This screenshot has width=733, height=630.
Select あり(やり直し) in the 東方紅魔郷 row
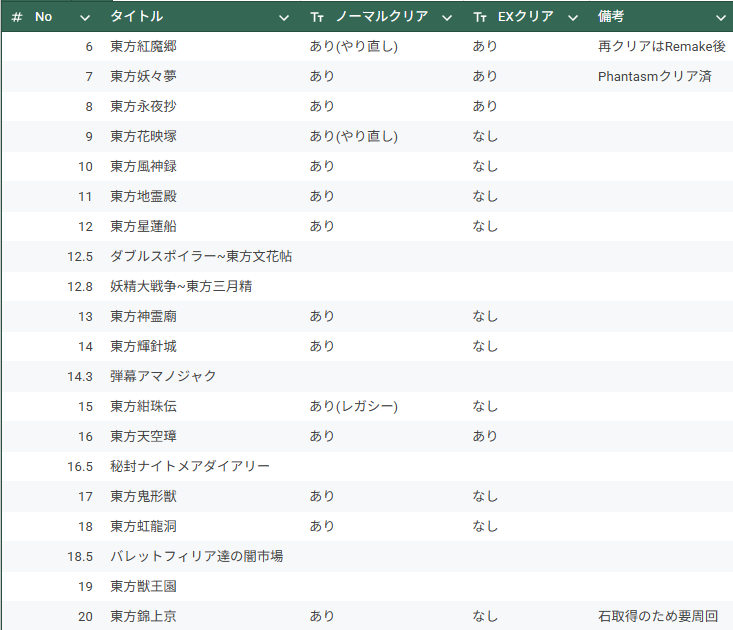pyautogui.click(x=353, y=46)
